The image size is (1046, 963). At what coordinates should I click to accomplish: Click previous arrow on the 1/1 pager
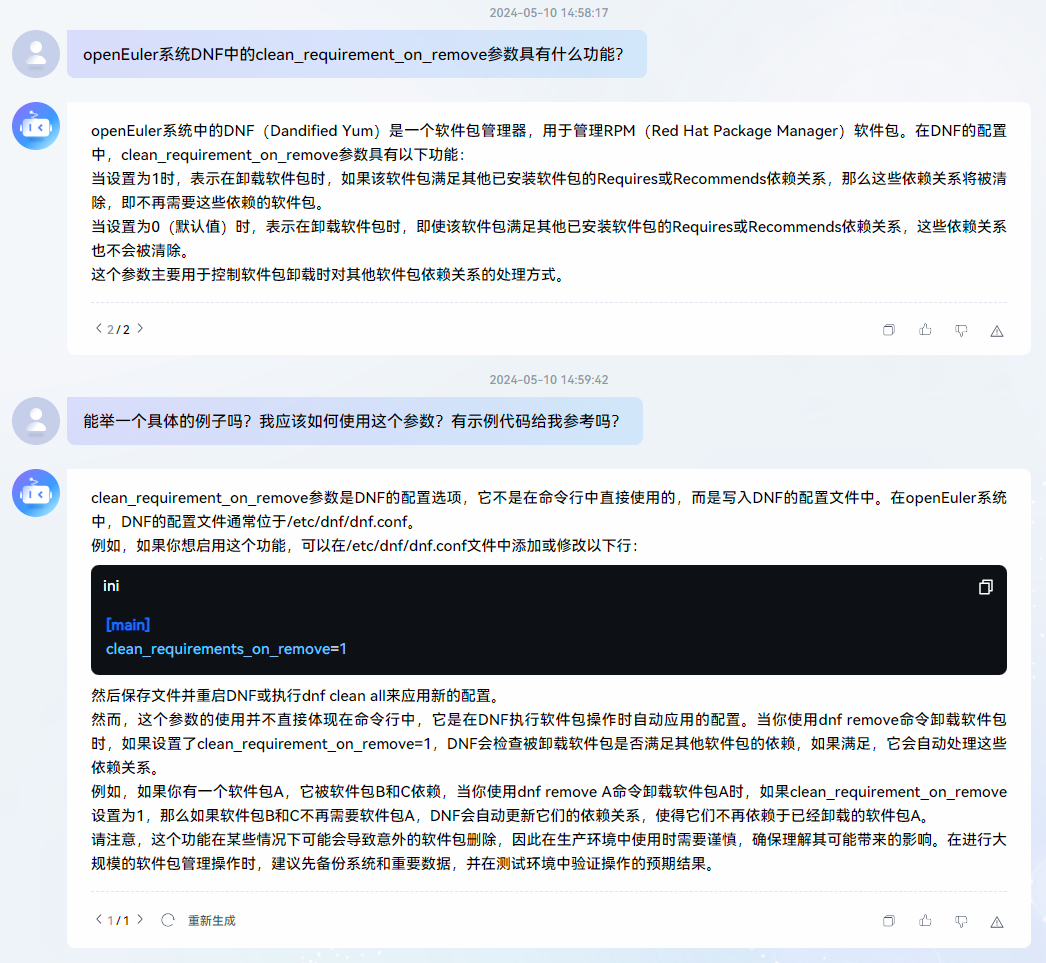(x=98, y=920)
